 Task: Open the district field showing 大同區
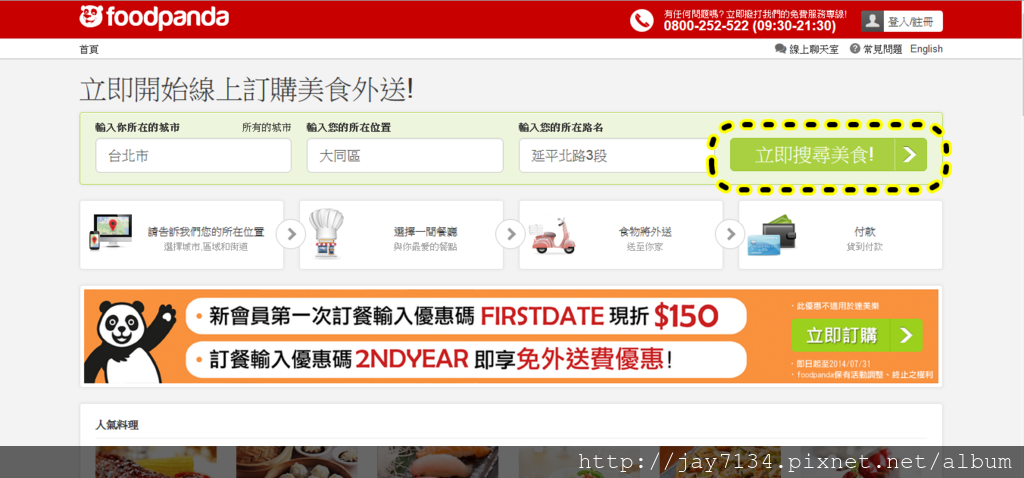coord(405,155)
